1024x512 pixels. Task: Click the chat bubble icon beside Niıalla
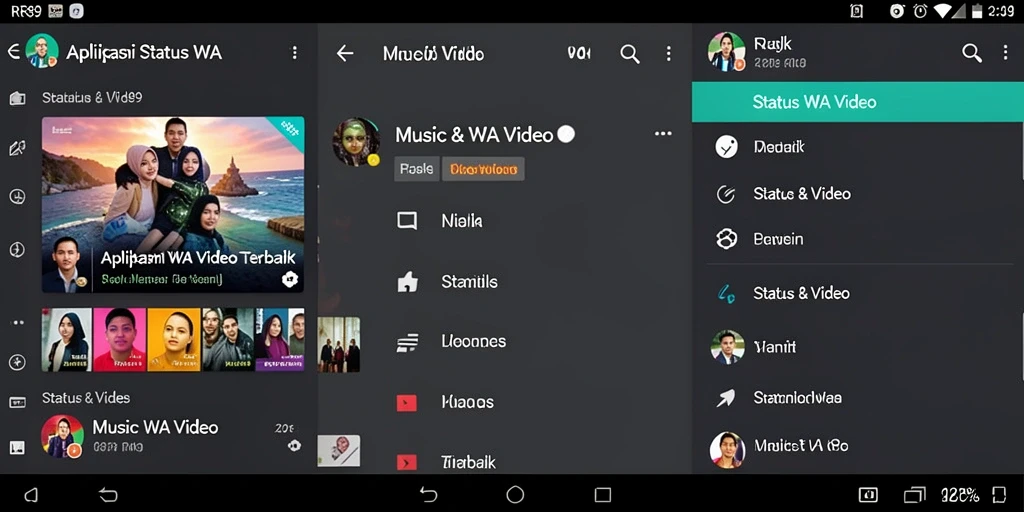[x=407, y=221]
